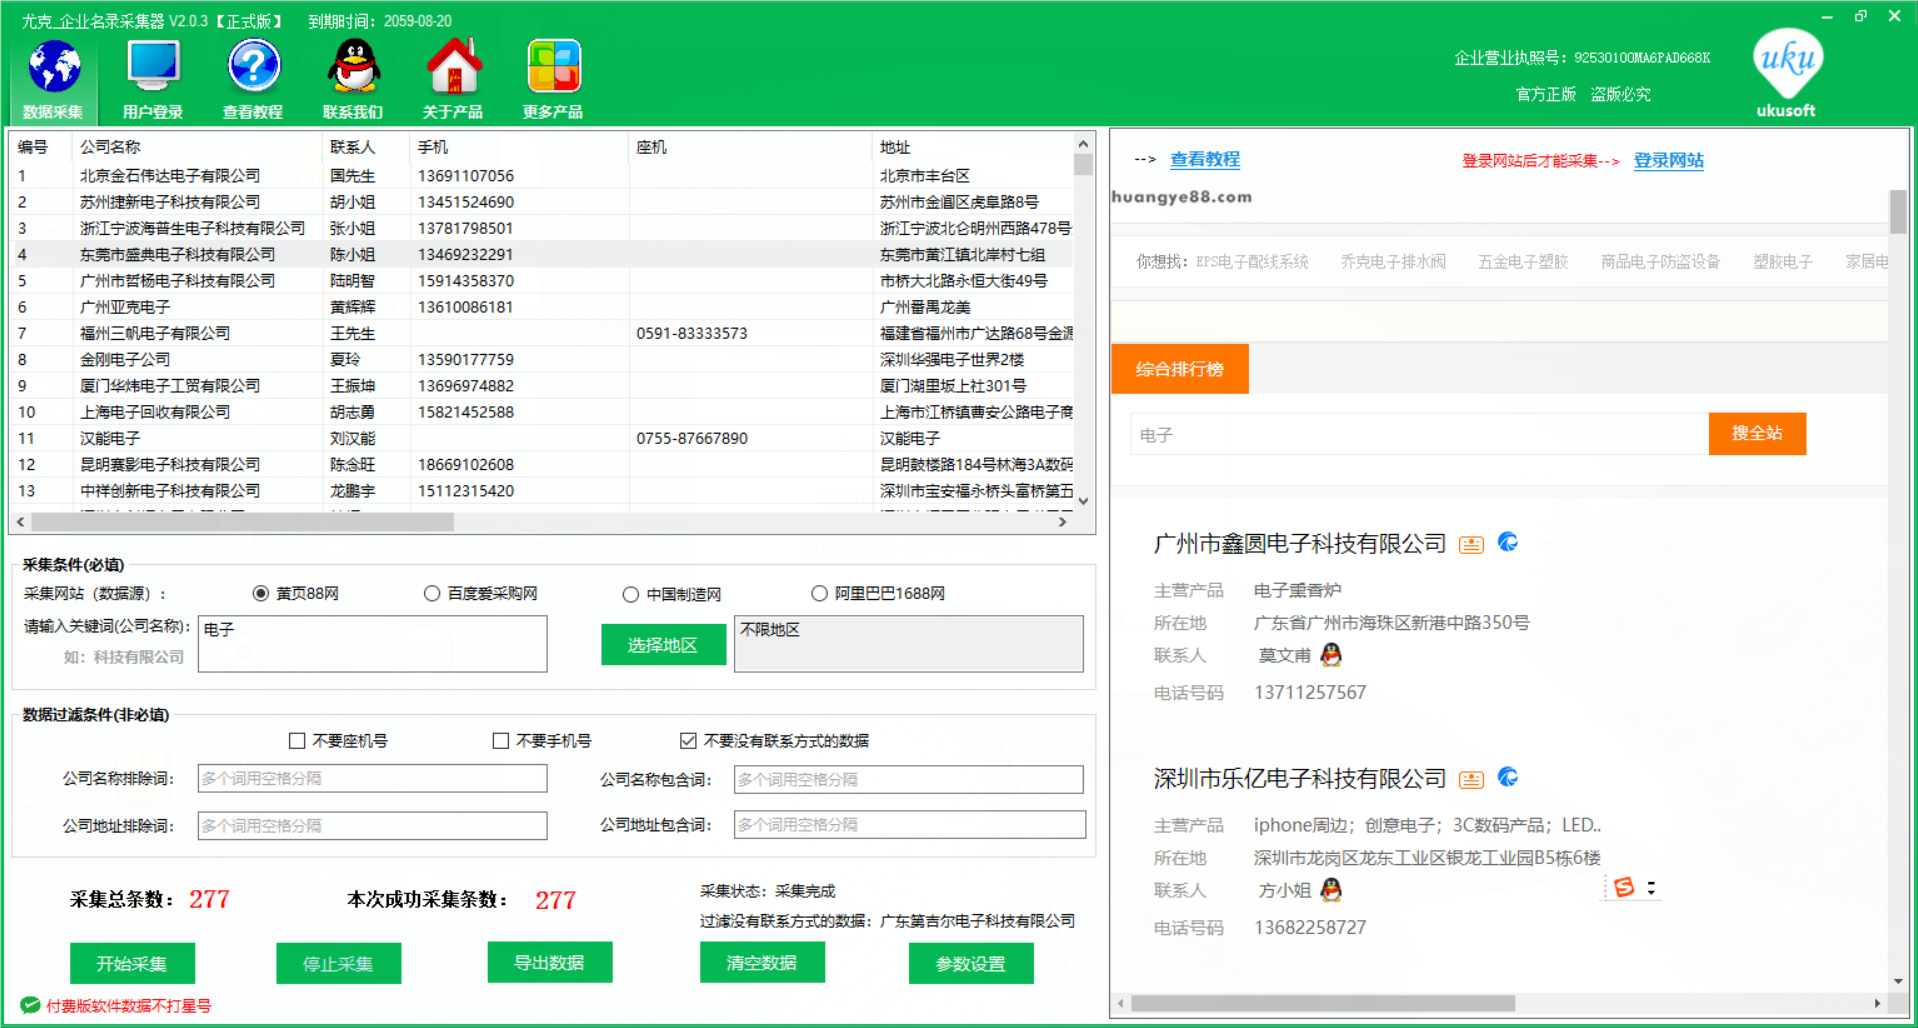Screen dimensions: 1918x1028
Task: Open 深圳市乐亿电子科技有限公司 company link
Action: click(1300, 779)
